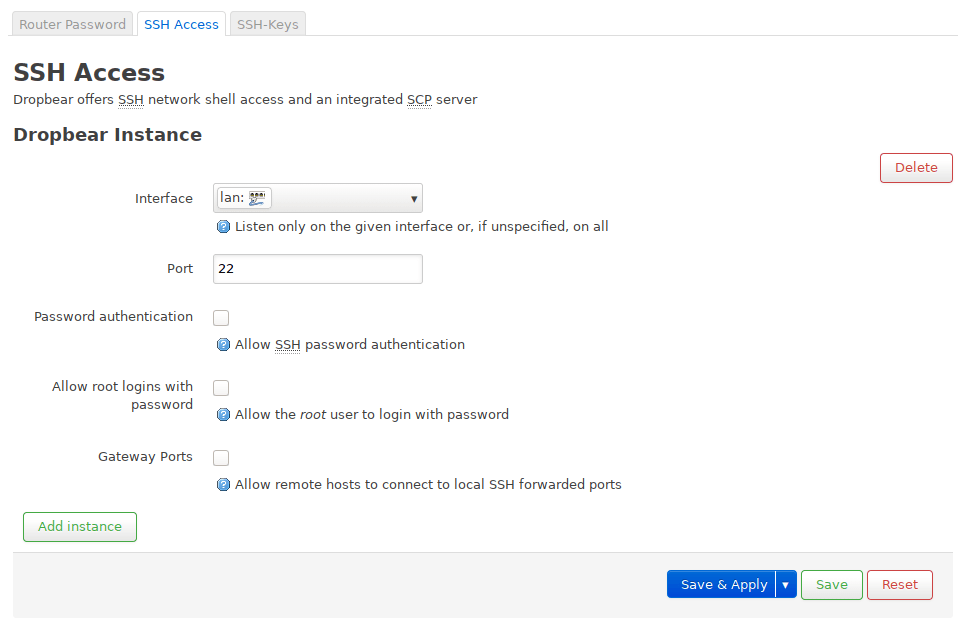Image resolution: width=965 pixels, height=627 pixels.
Task: Click help icon beside Allow the root user
Action: (x=224, y=415)
